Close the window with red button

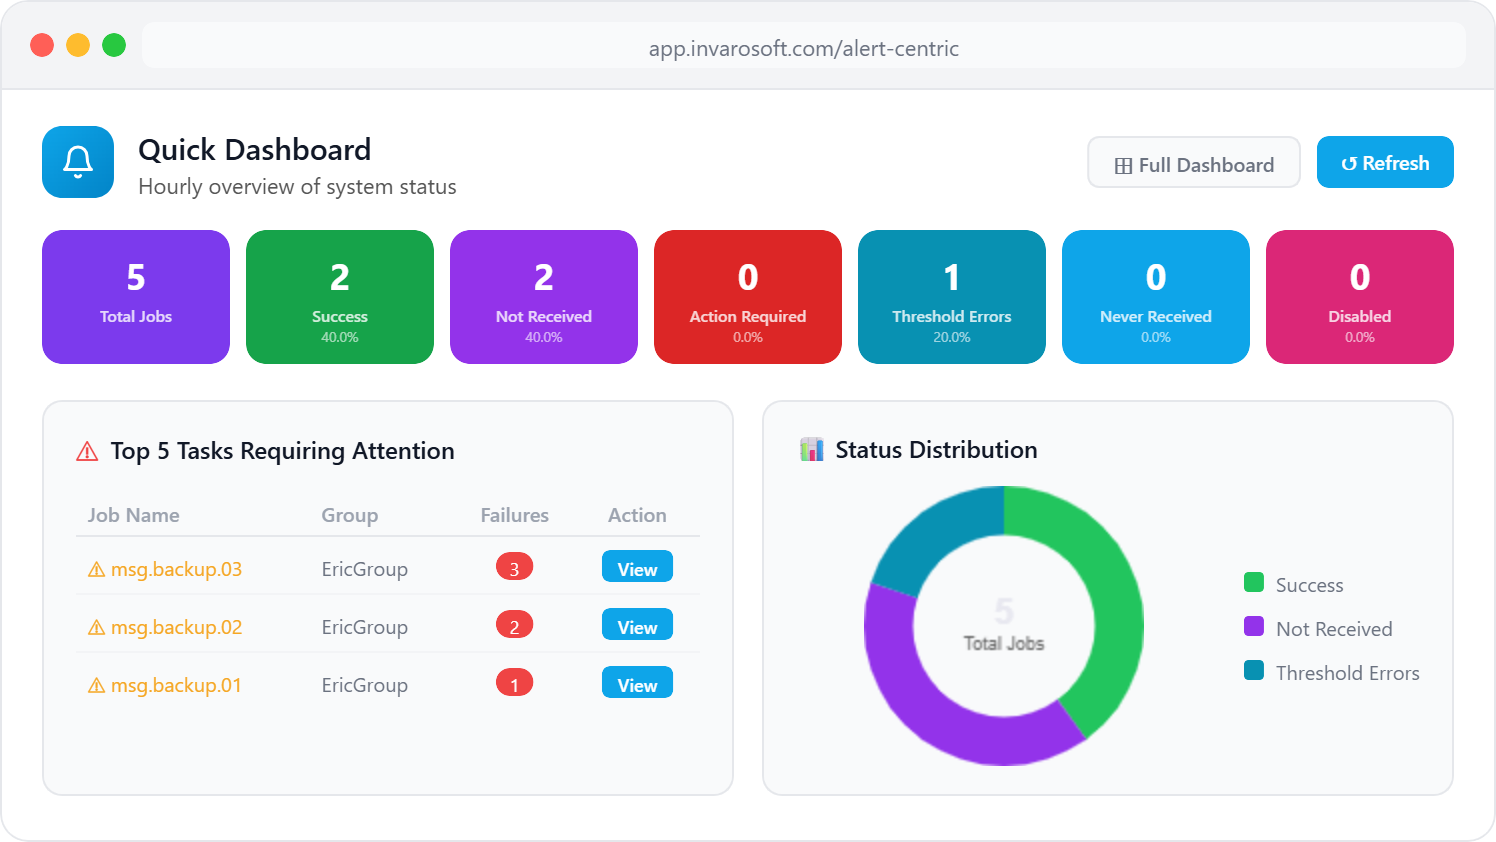tap(42, 45)
